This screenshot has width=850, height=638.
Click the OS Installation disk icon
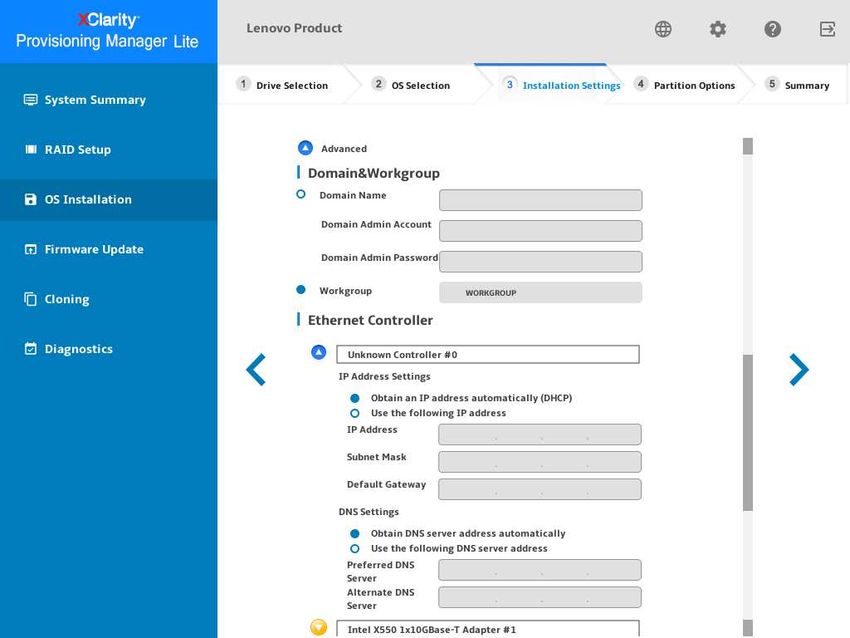click(x=30, y=199)
